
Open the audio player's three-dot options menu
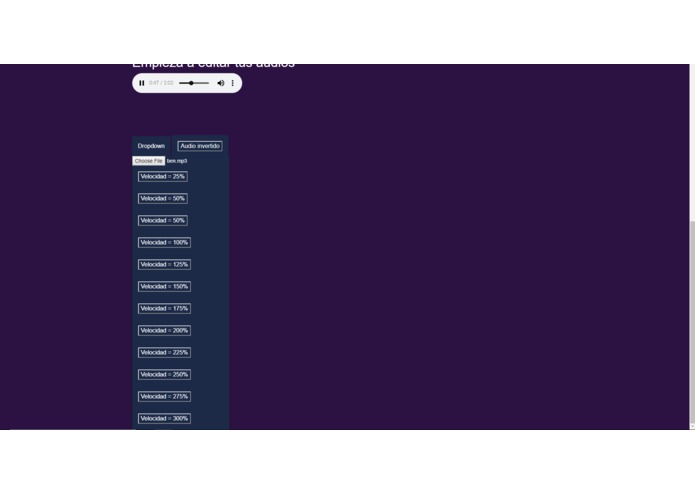(x=232, y=83)
